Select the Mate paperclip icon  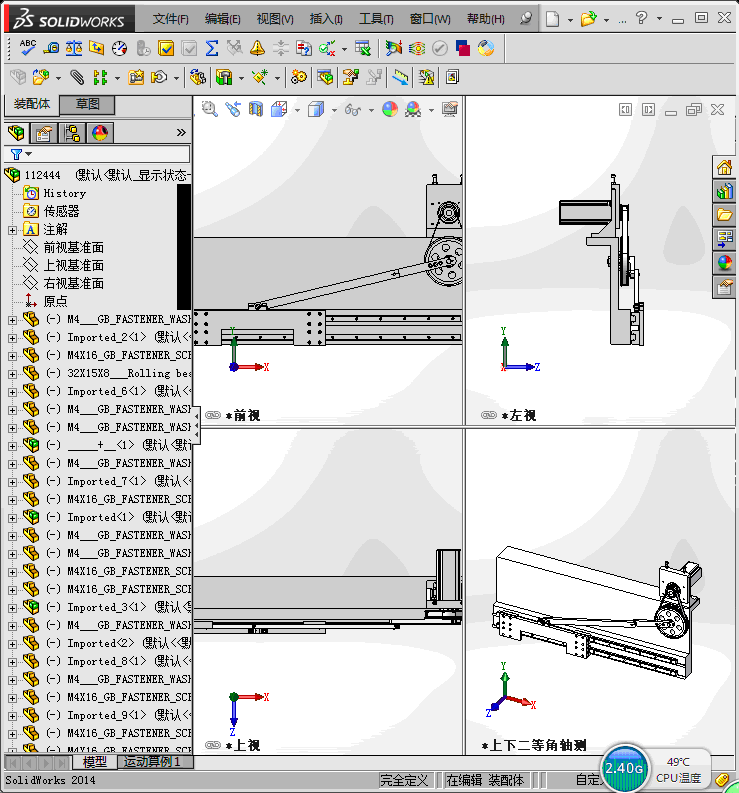[77, 77]
